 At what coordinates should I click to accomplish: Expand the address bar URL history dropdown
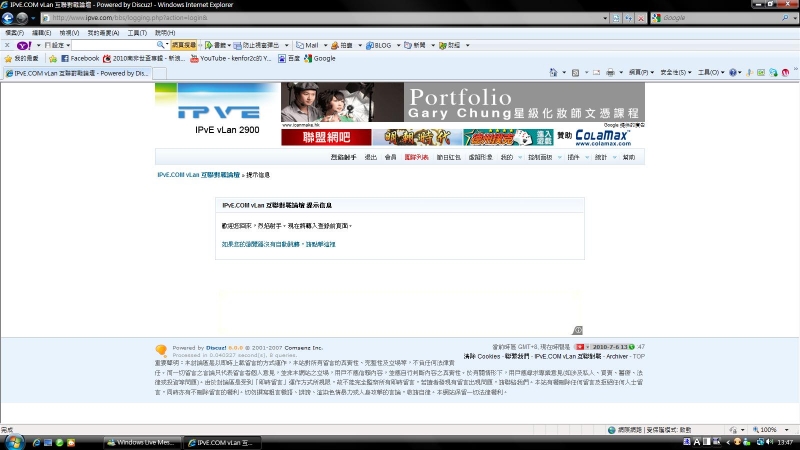[605, 18]
